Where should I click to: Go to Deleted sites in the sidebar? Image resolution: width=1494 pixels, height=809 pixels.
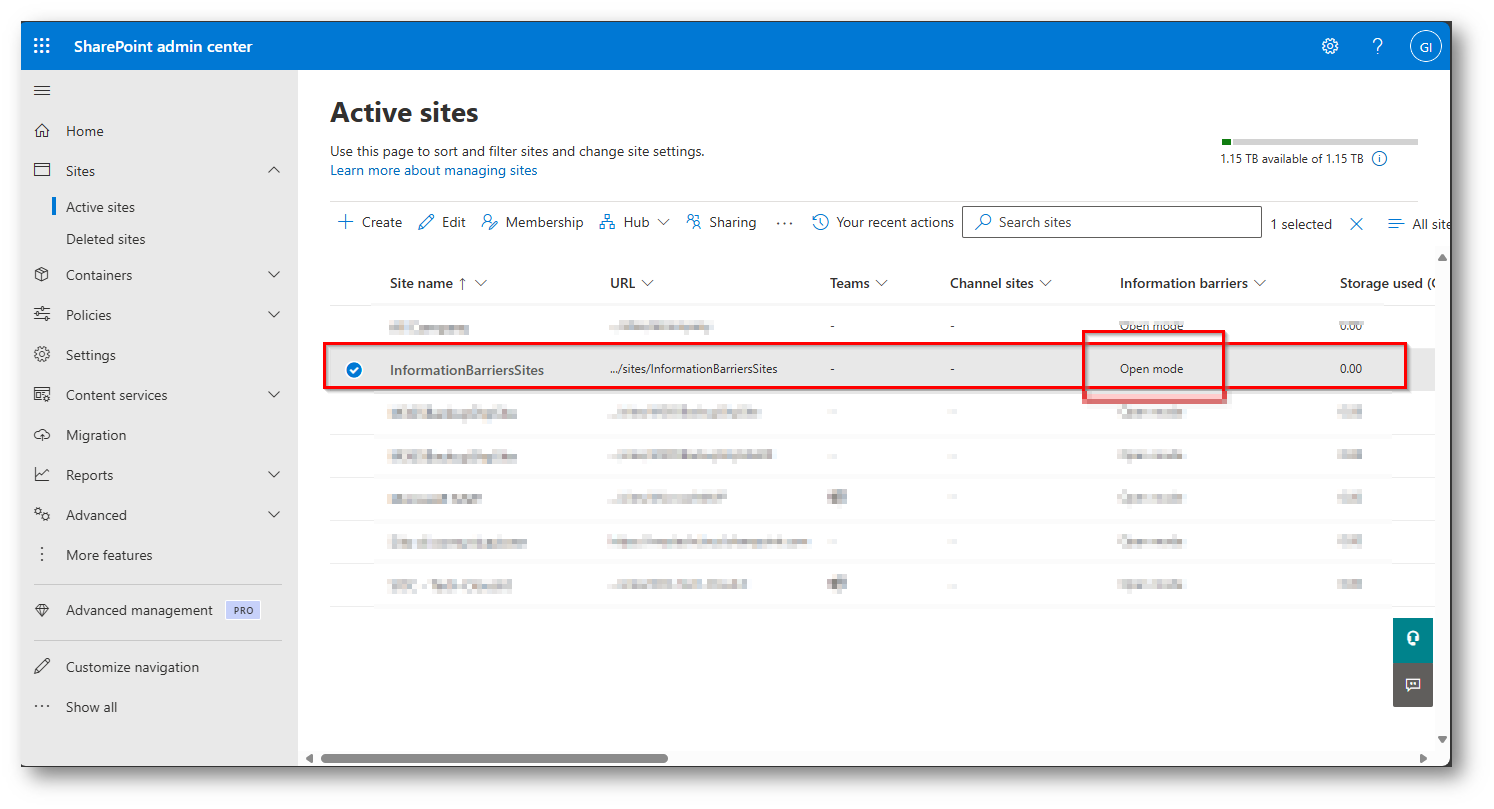(106, 239)
